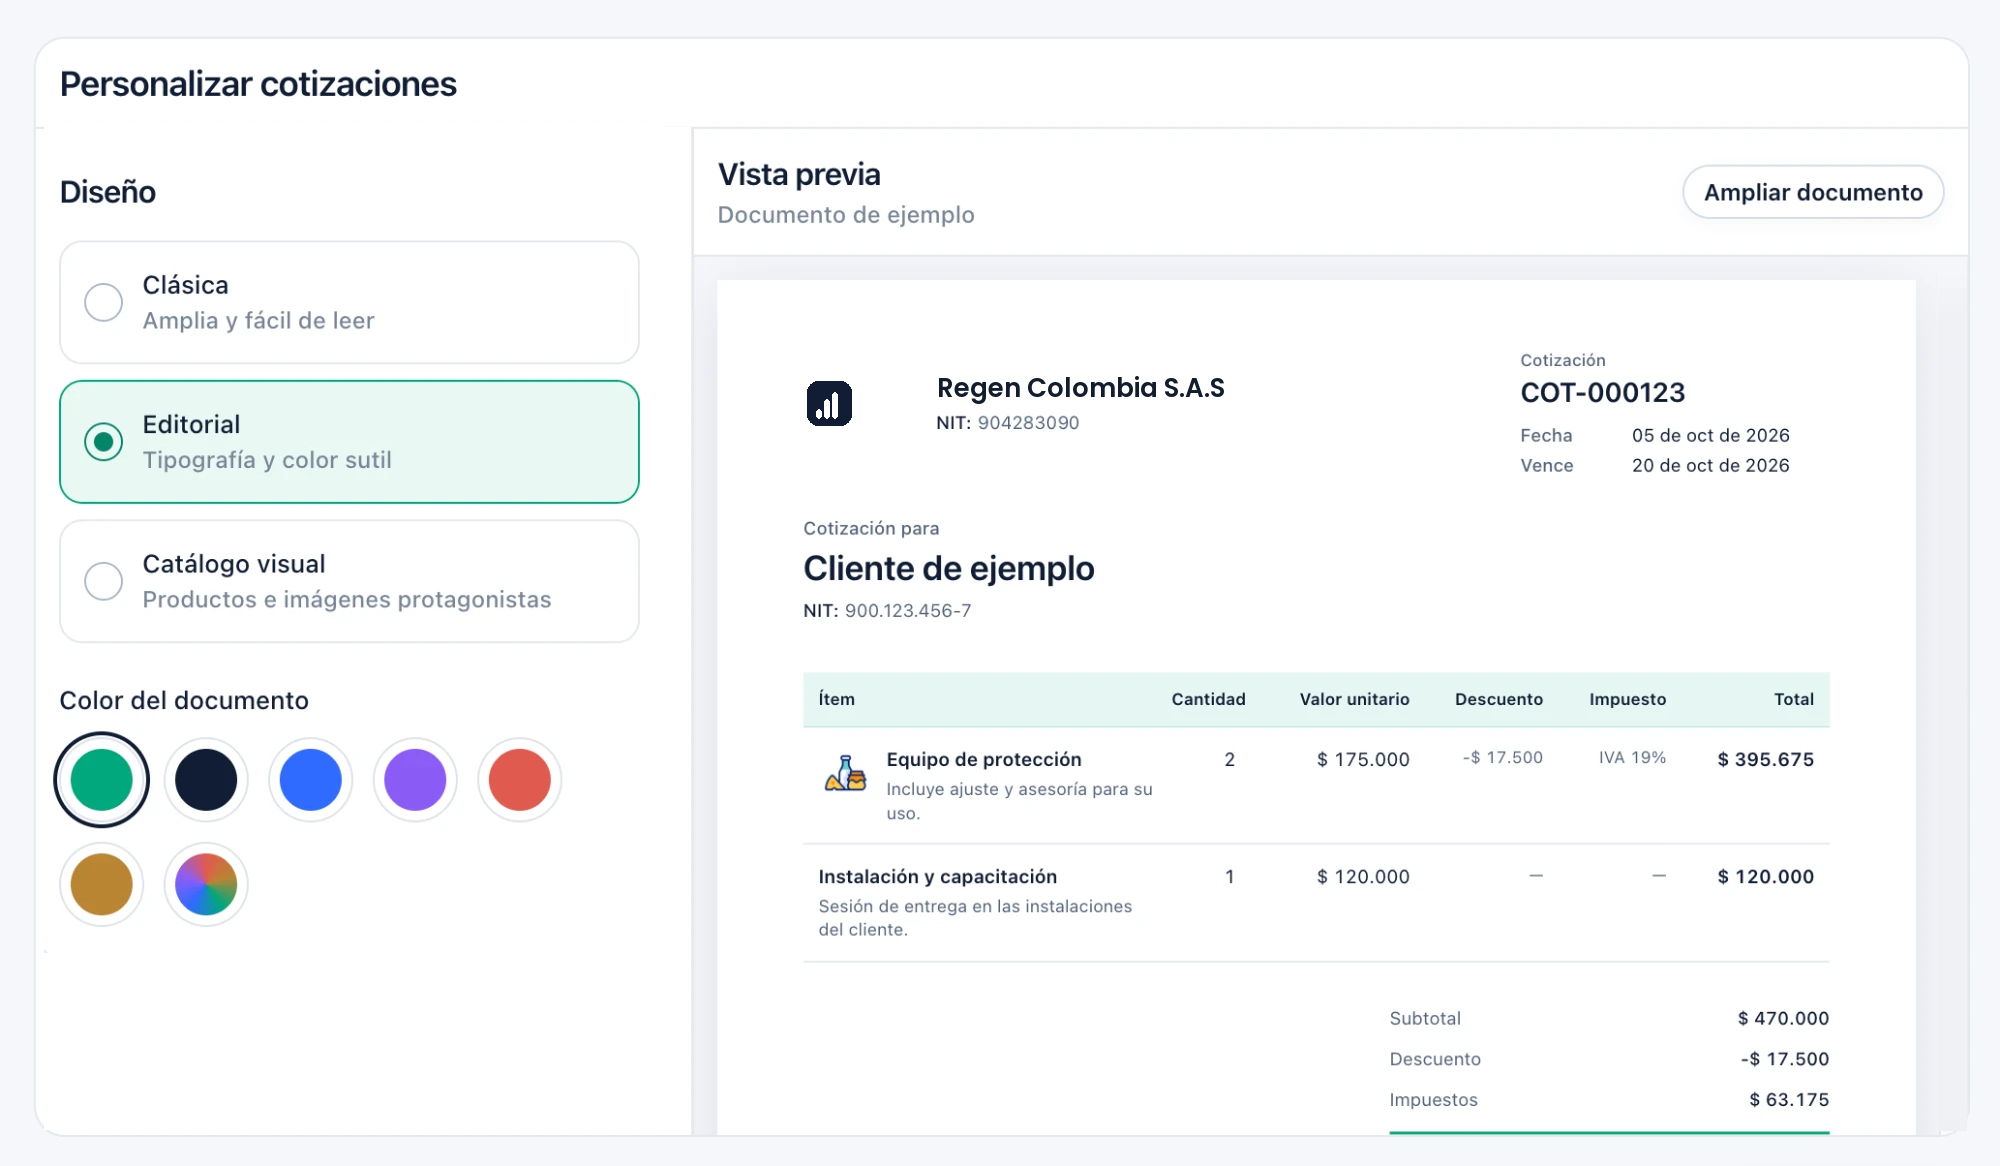
Task: Click the Cliente de ejemplo heading
Action: tap(948, 568)
